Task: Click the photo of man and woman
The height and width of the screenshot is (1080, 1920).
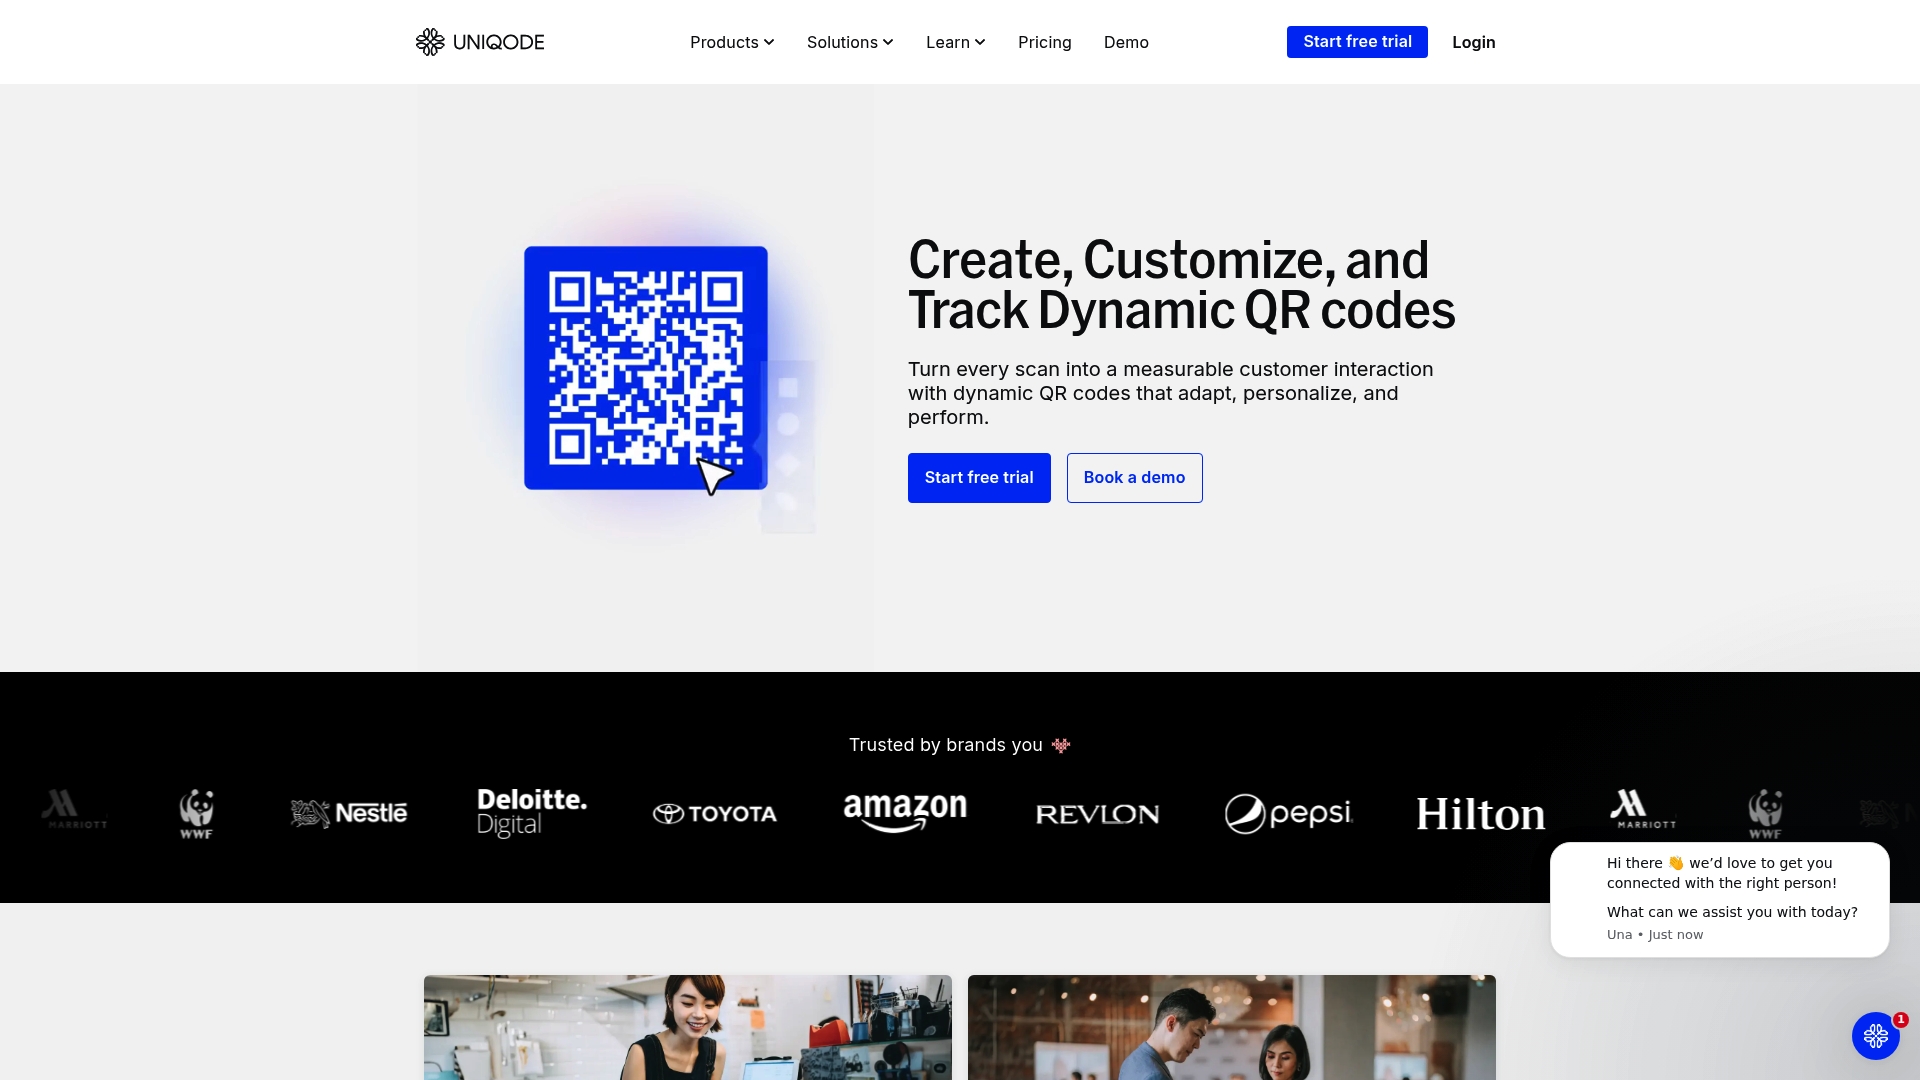Action: click(x=1232, y=1027)
